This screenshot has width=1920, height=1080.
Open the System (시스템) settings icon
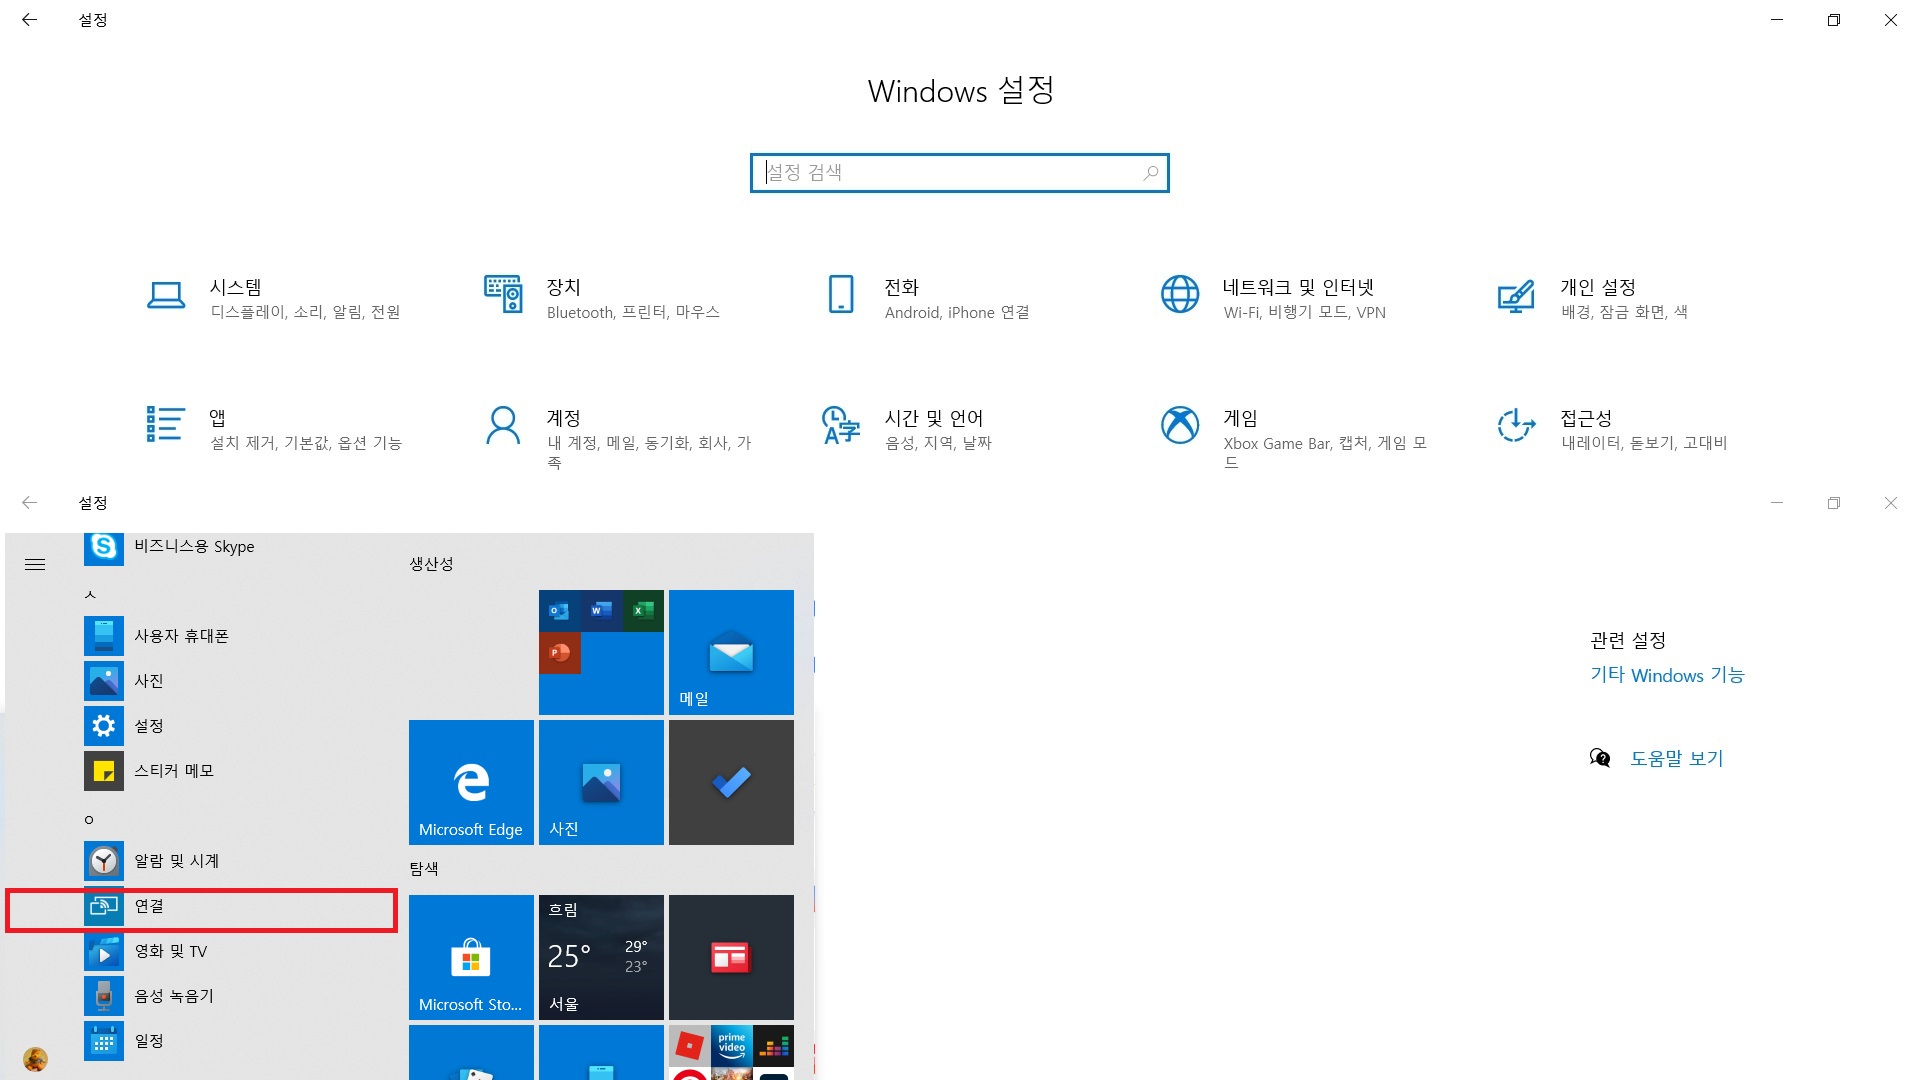coord(166,296)
